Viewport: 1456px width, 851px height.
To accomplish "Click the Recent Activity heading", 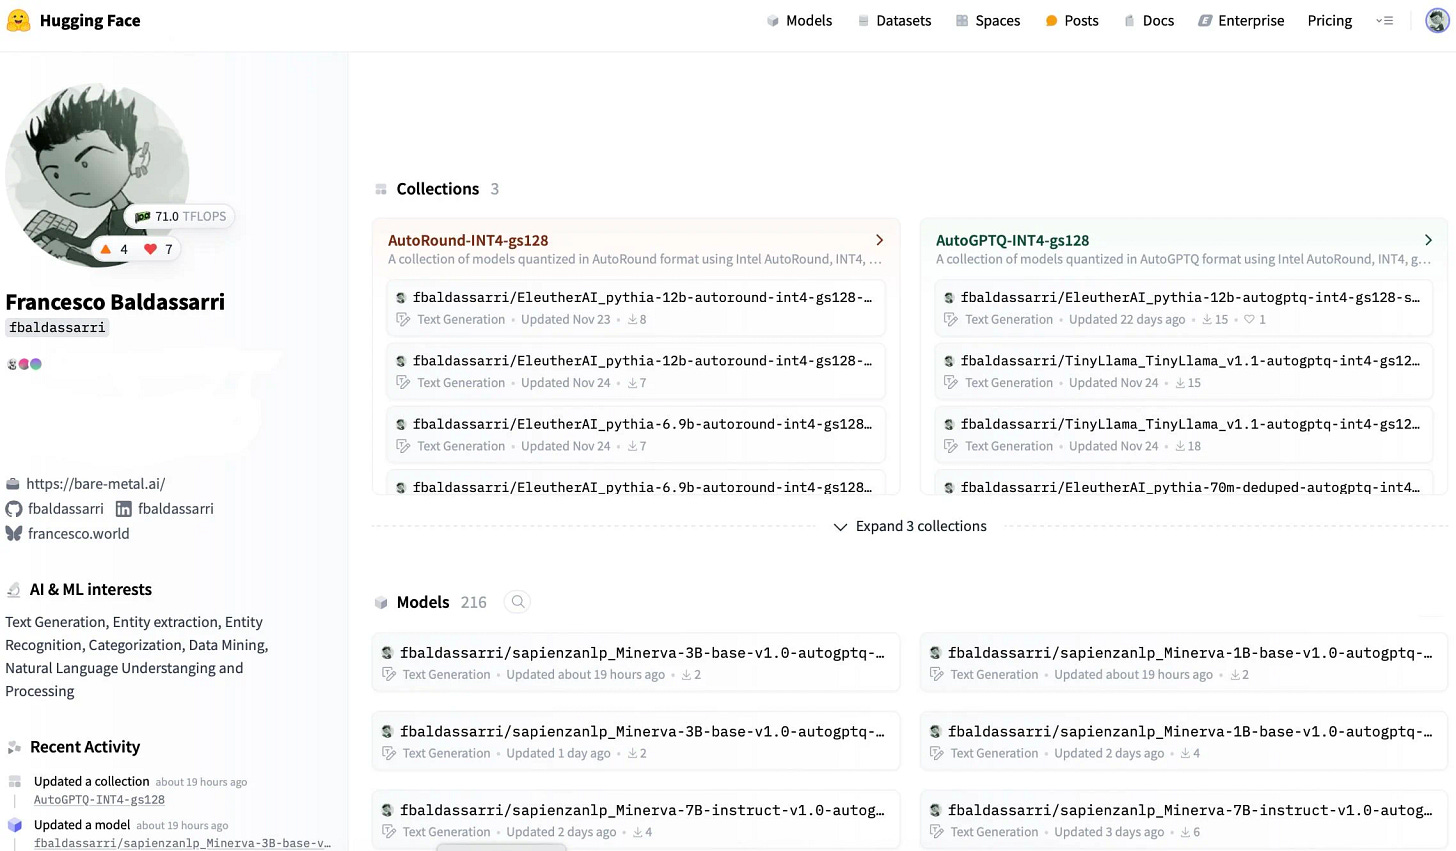I will pos(85,747).
